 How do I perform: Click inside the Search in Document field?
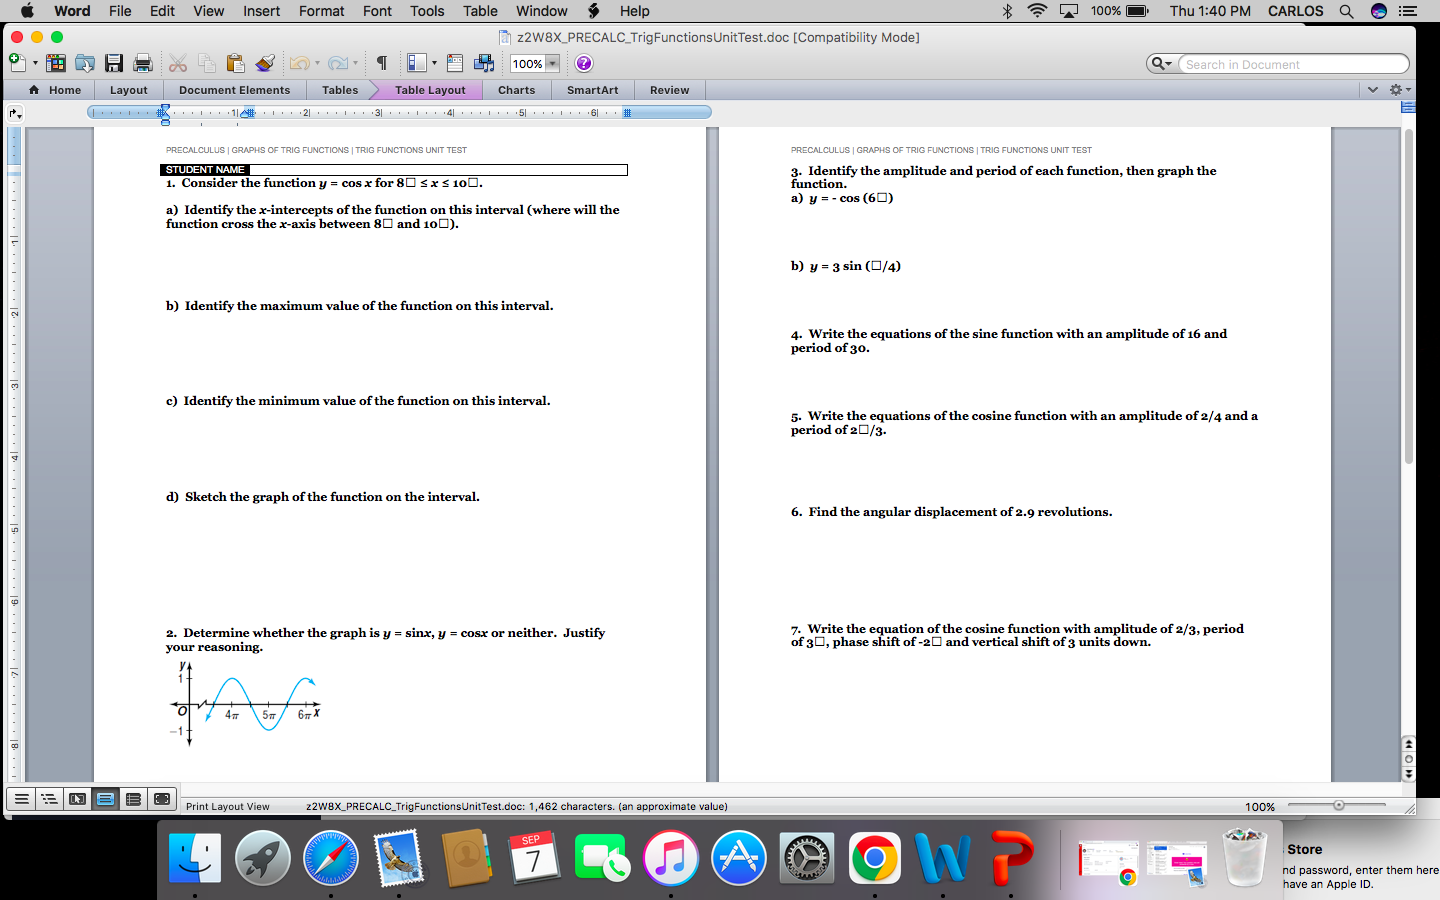1290,63
